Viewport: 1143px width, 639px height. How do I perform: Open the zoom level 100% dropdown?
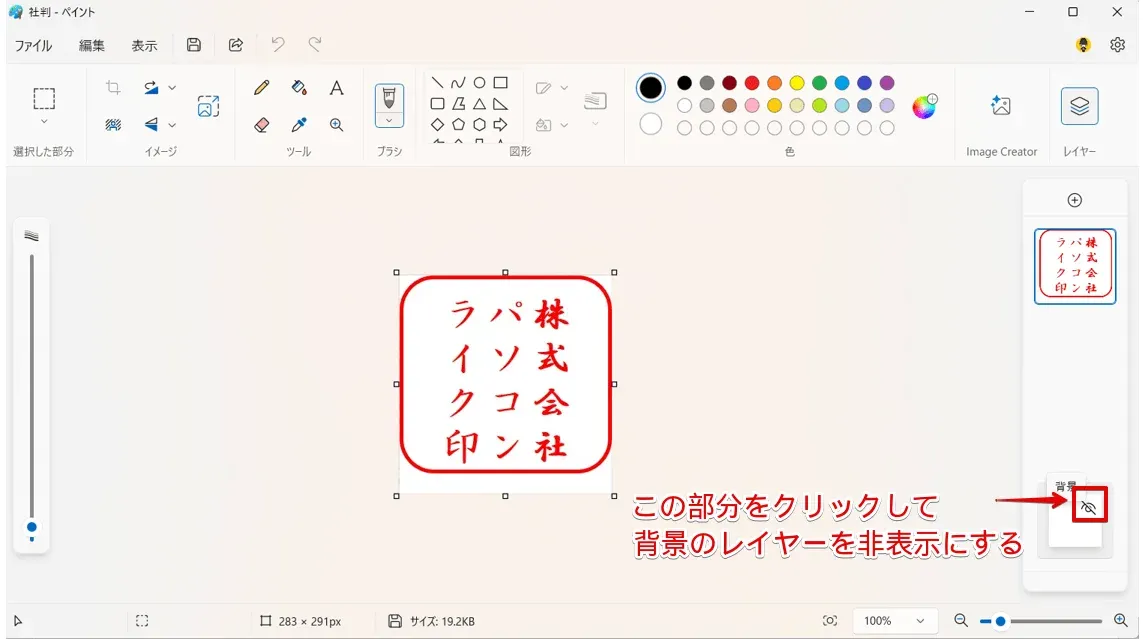[895, 620]
